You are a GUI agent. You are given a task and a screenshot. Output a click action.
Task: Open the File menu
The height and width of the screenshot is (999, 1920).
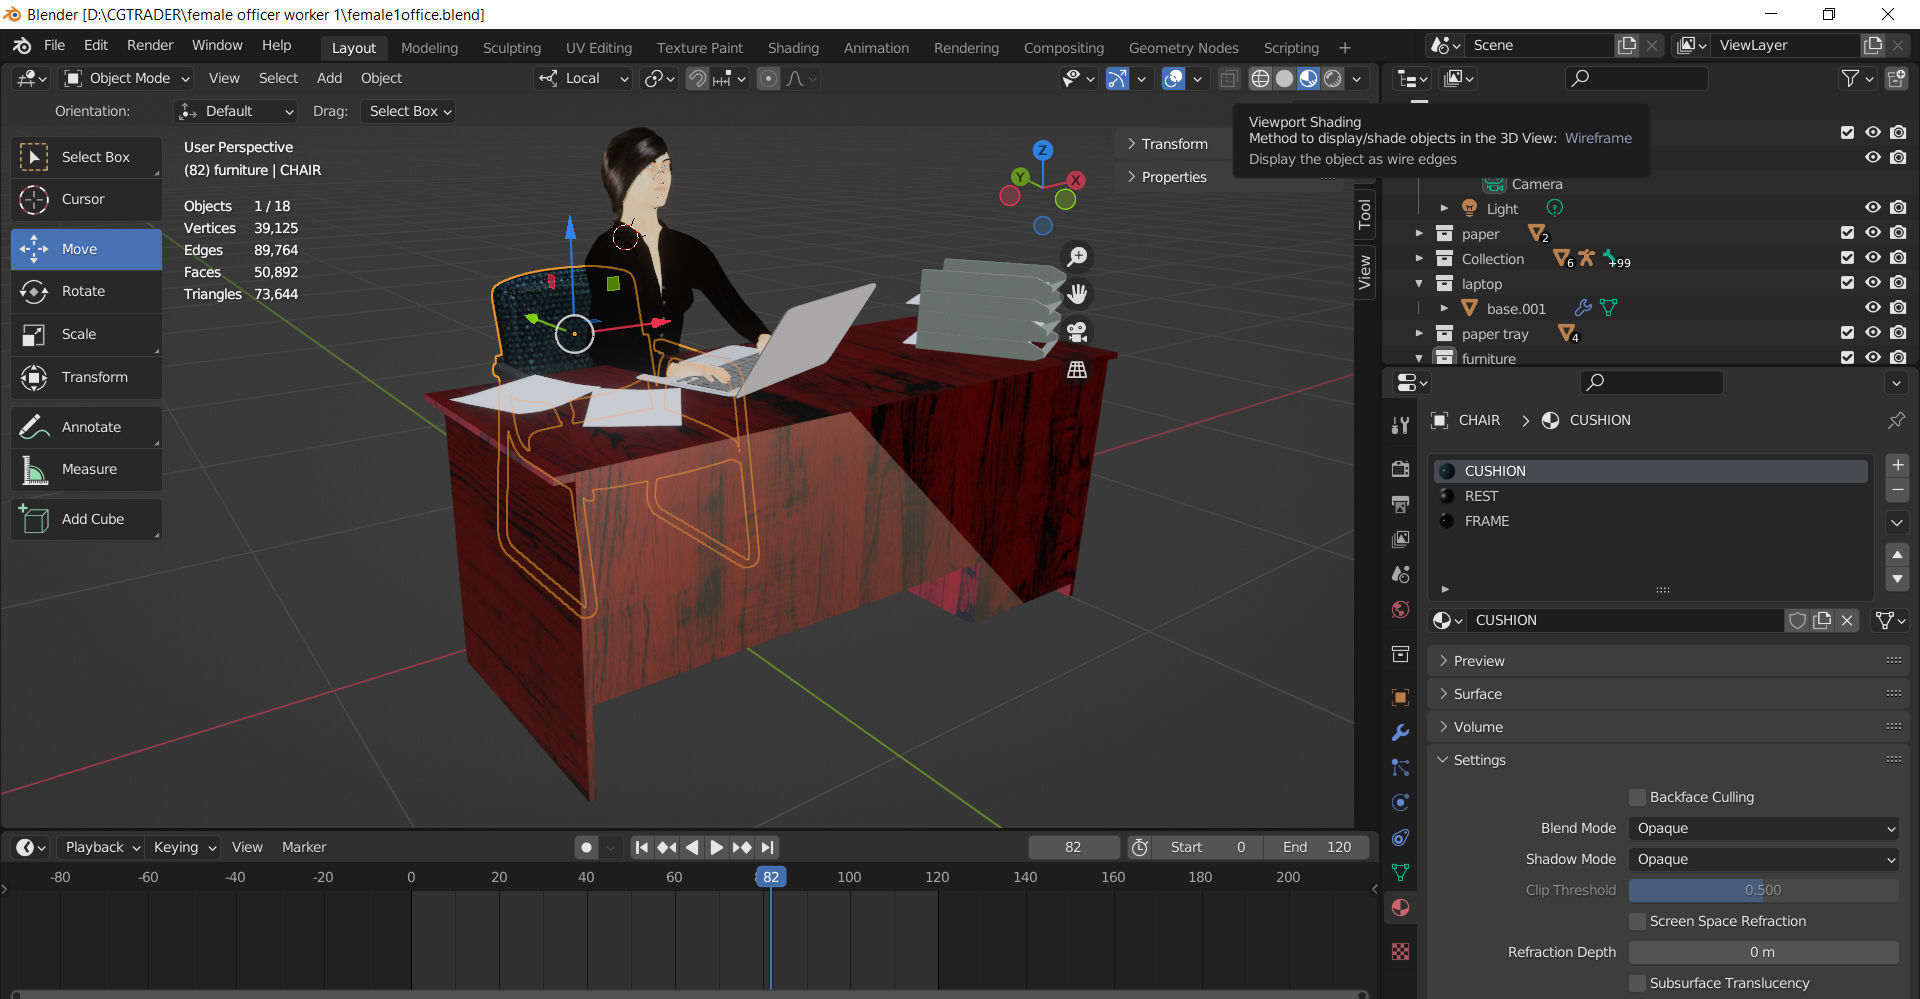(x=54, y=46)
